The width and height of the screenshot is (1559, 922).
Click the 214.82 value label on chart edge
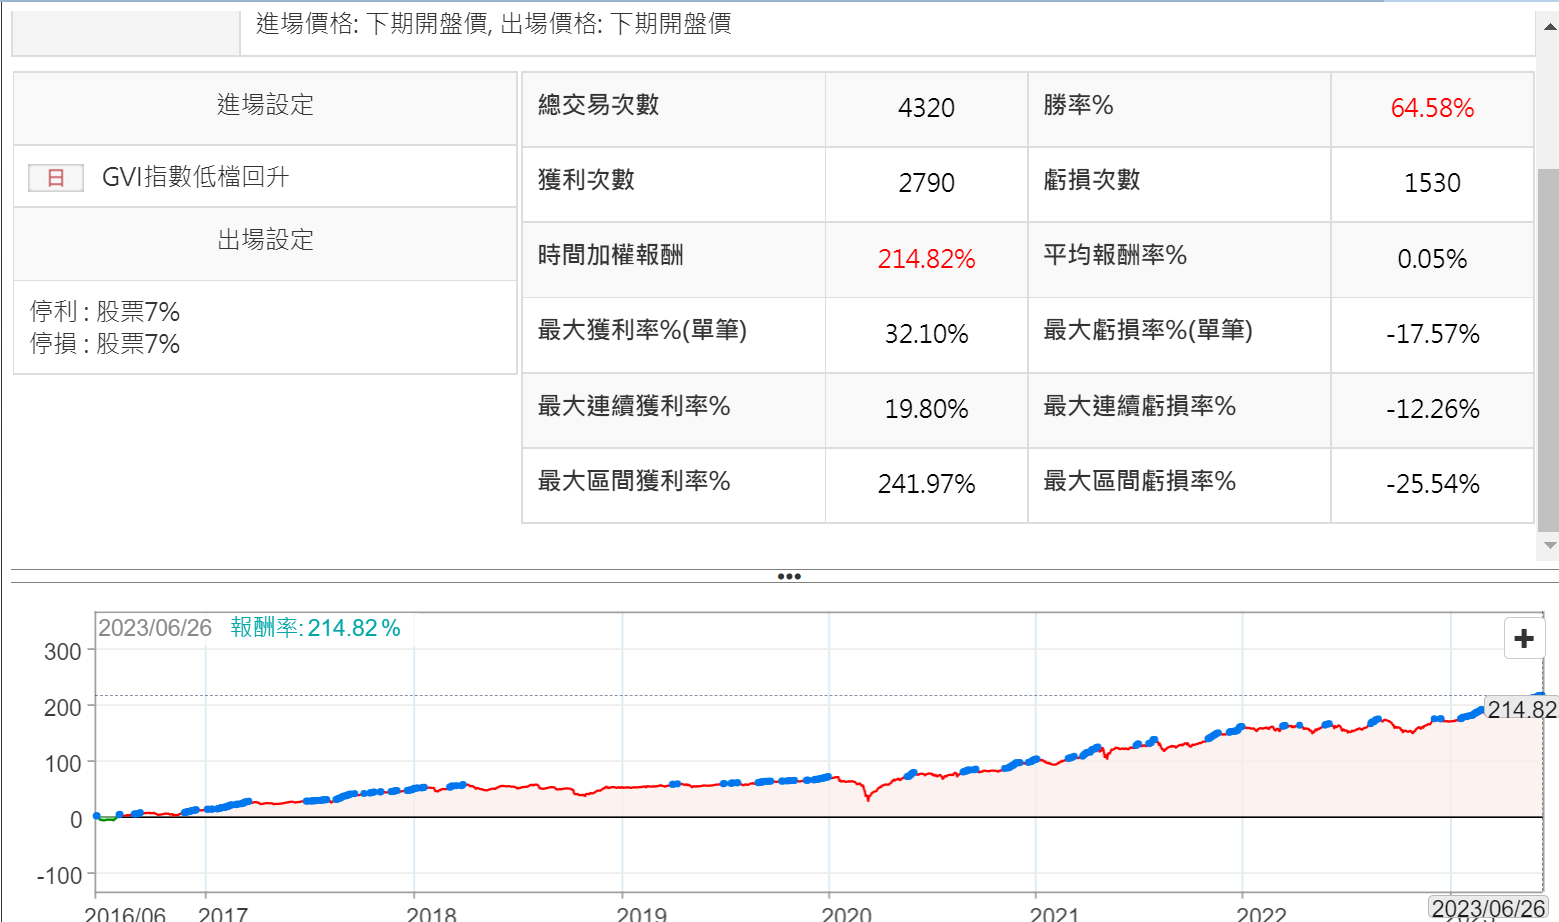point(1521,710)
